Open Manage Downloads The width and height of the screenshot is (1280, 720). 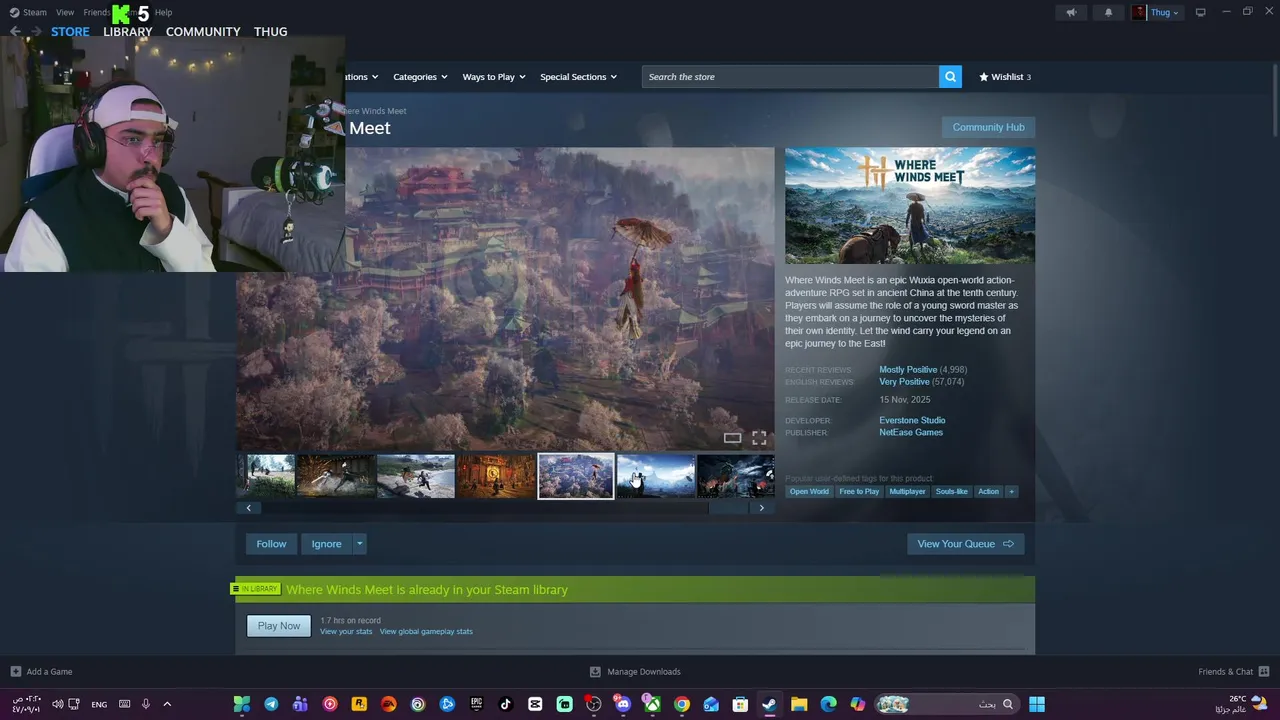tap(635, 672)
